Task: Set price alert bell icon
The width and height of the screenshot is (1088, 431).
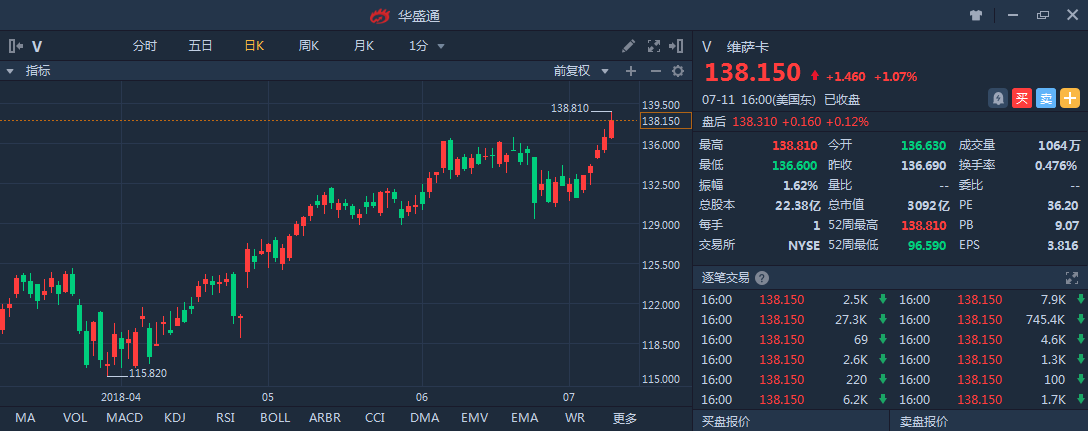Action: tap(998, 99)
